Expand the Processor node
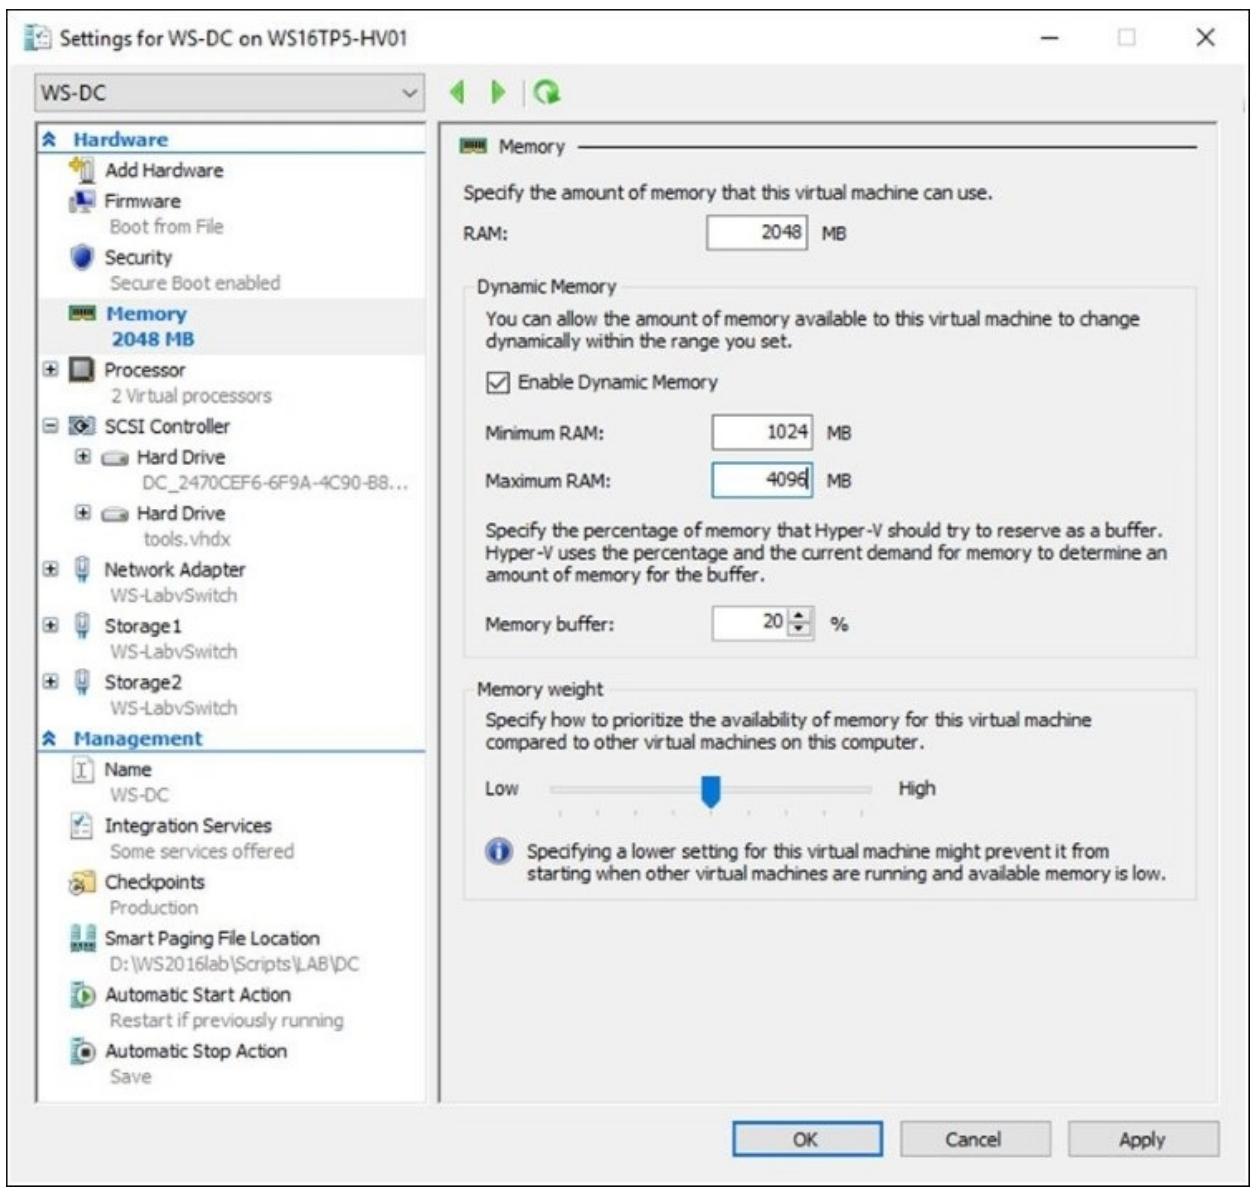 pyautogui.click(x=50, y=369)
